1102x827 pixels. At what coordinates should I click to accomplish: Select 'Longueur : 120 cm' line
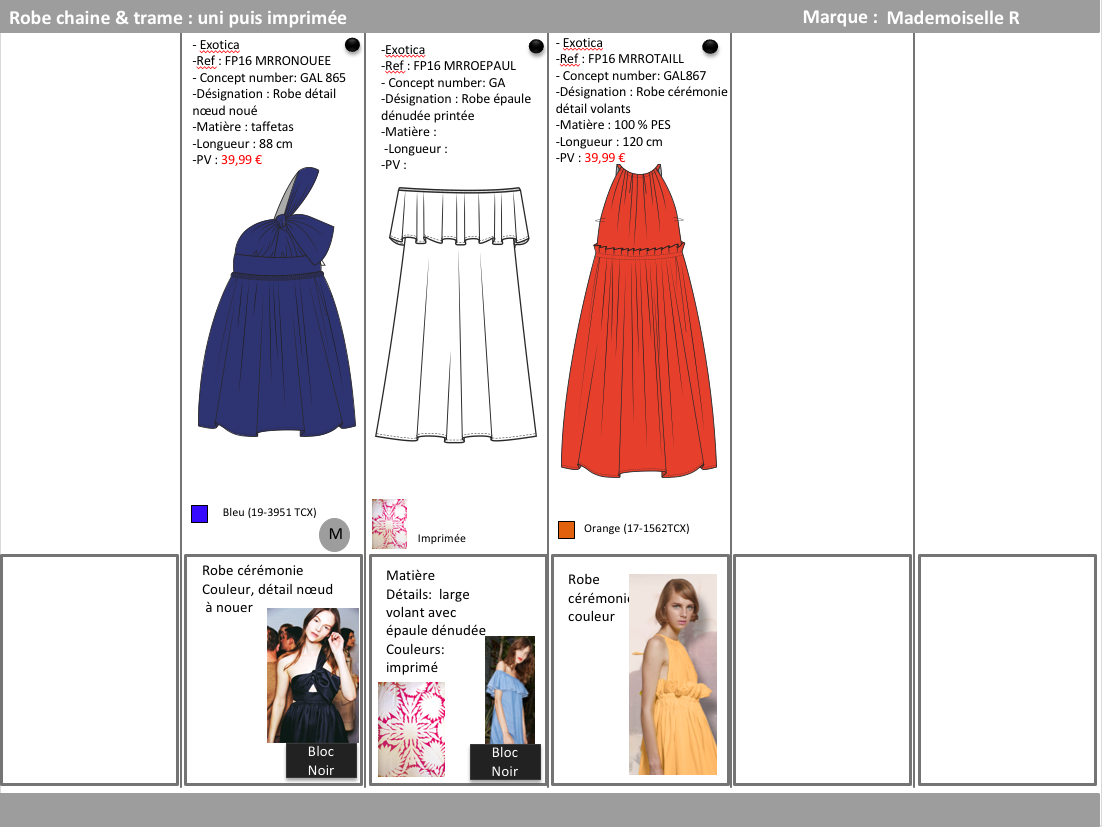tap(609, 142)
